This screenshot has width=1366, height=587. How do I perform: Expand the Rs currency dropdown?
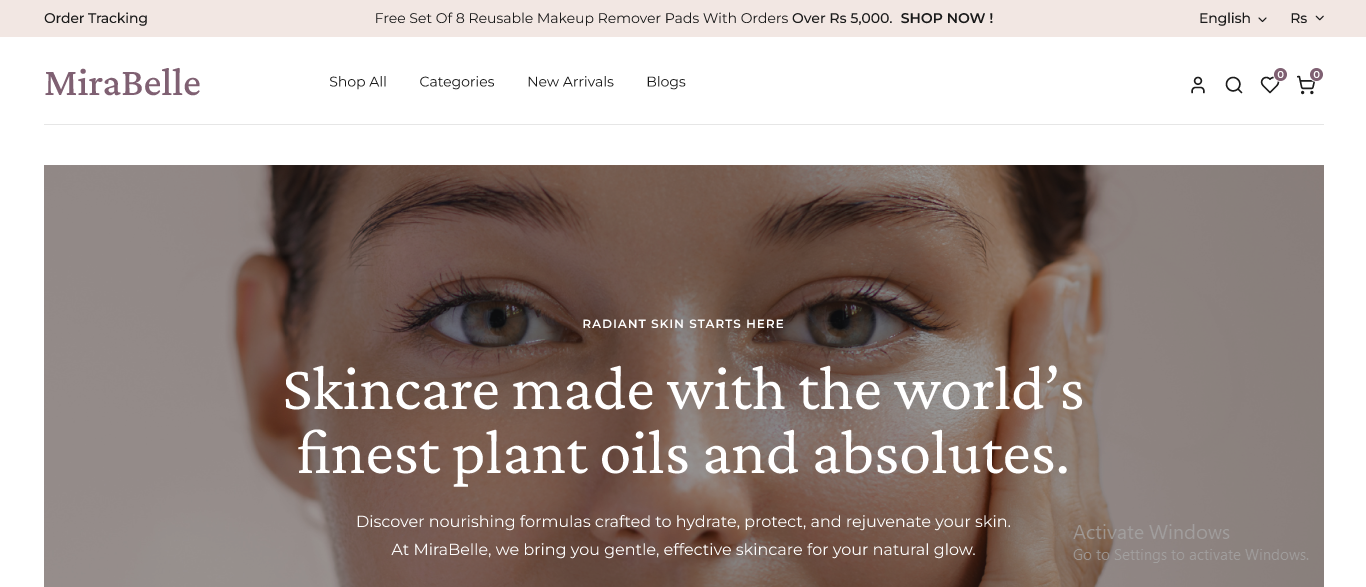(1307, 18)
